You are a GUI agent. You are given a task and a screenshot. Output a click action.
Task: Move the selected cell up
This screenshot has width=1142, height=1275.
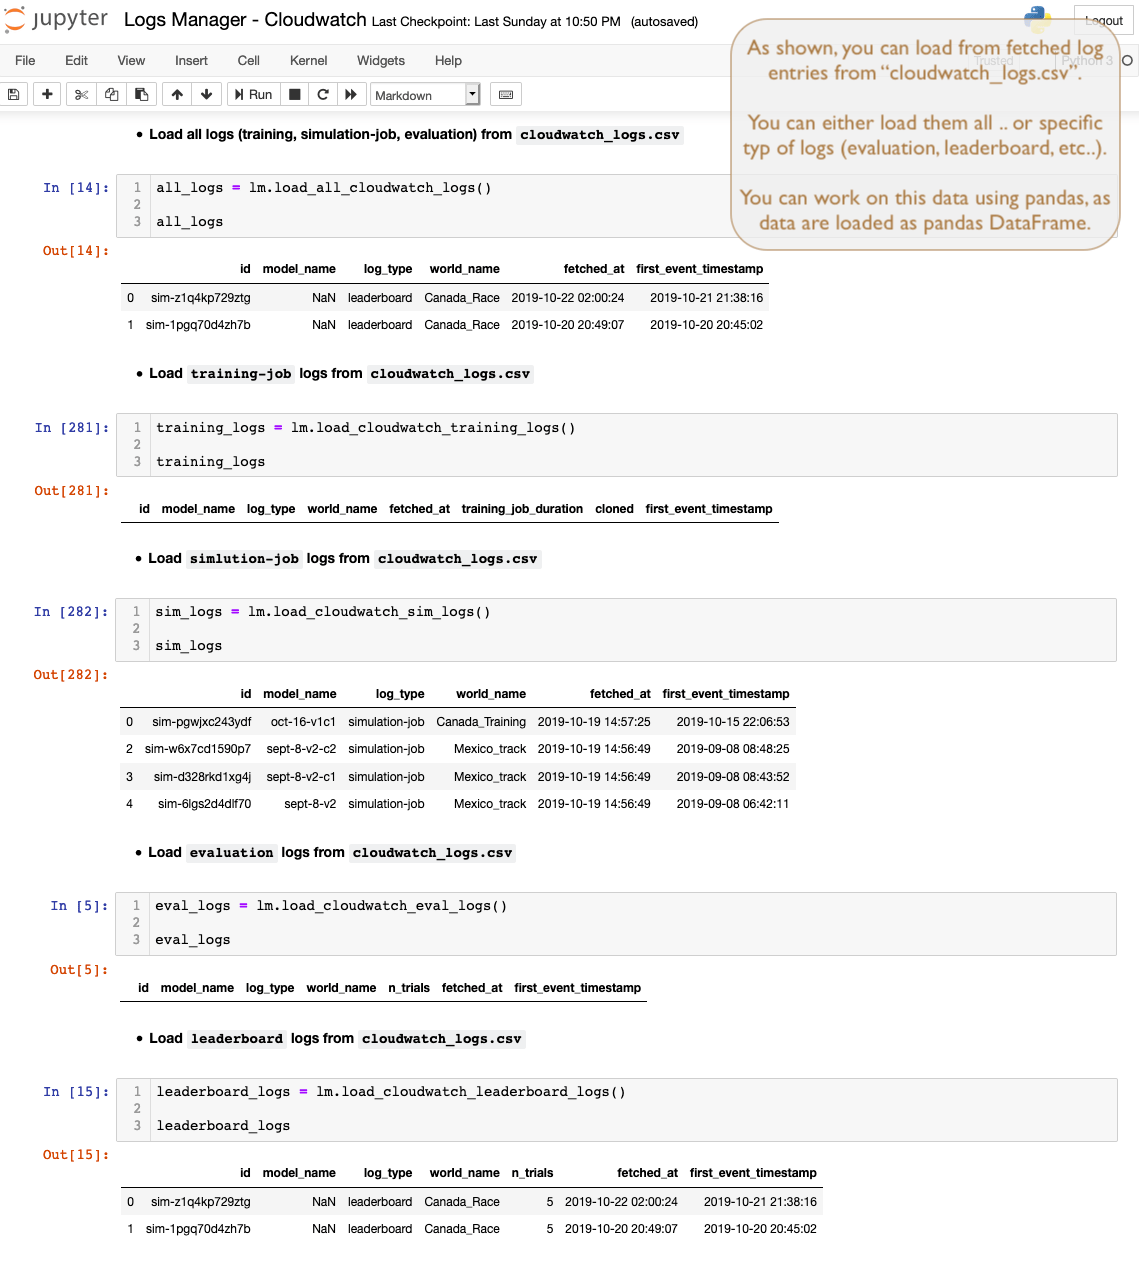[177, 94]
